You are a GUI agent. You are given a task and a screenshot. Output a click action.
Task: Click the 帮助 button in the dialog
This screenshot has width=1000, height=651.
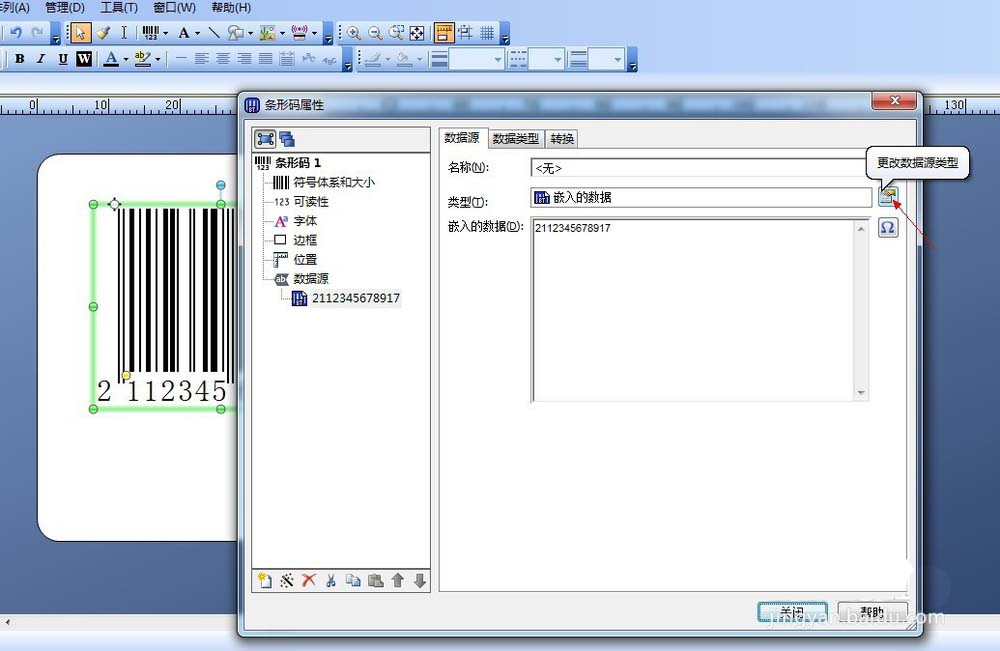tap(871, 611)
